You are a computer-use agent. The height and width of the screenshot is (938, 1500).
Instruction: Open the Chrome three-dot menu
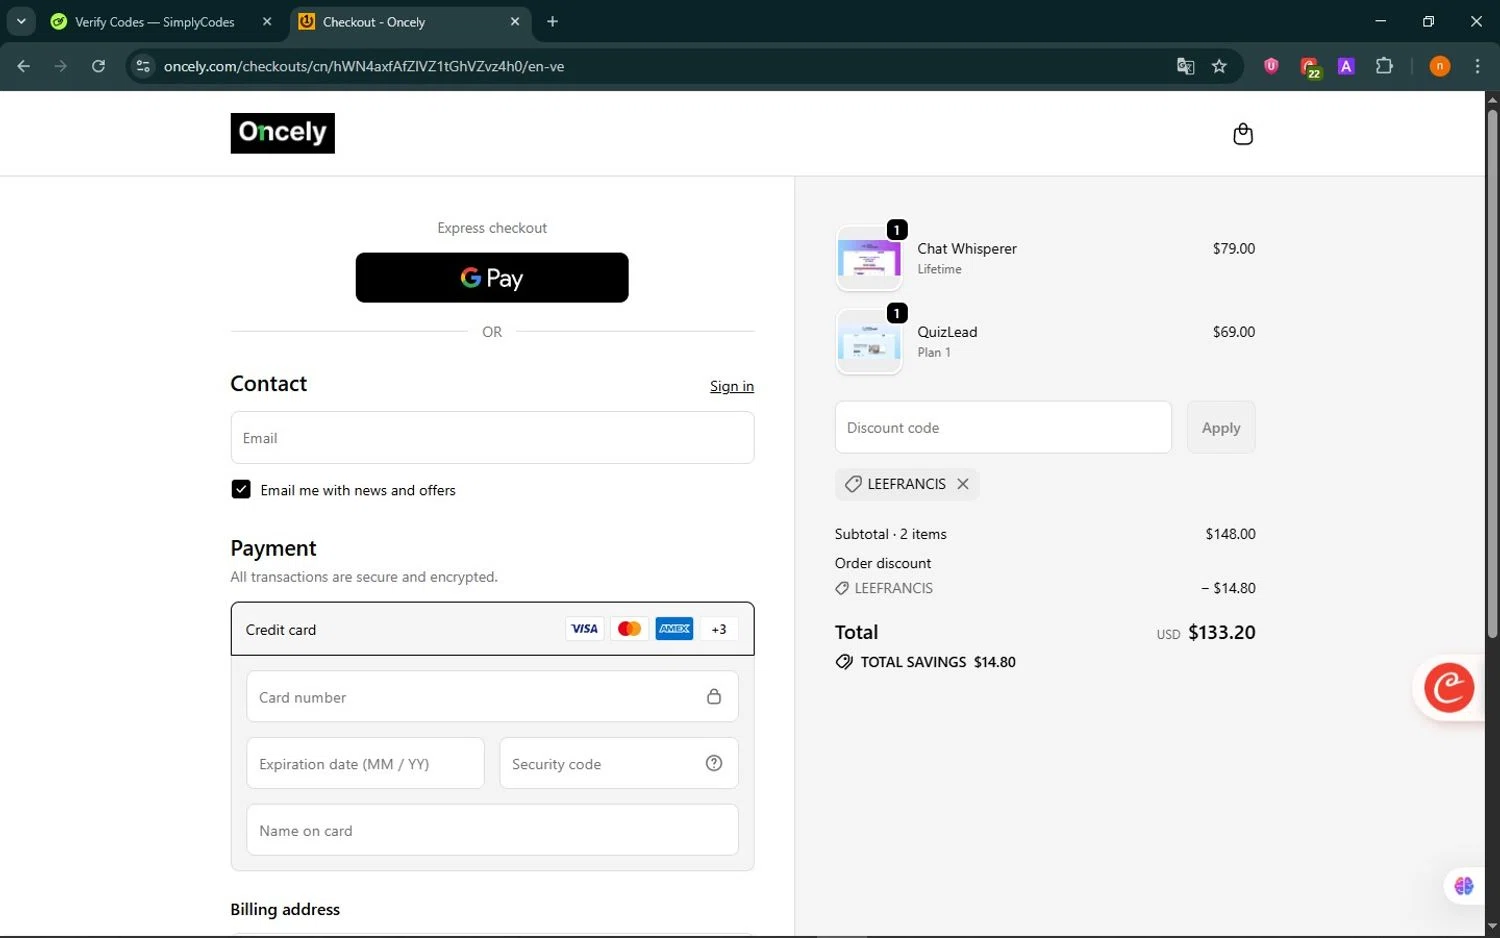[1477, 66]
